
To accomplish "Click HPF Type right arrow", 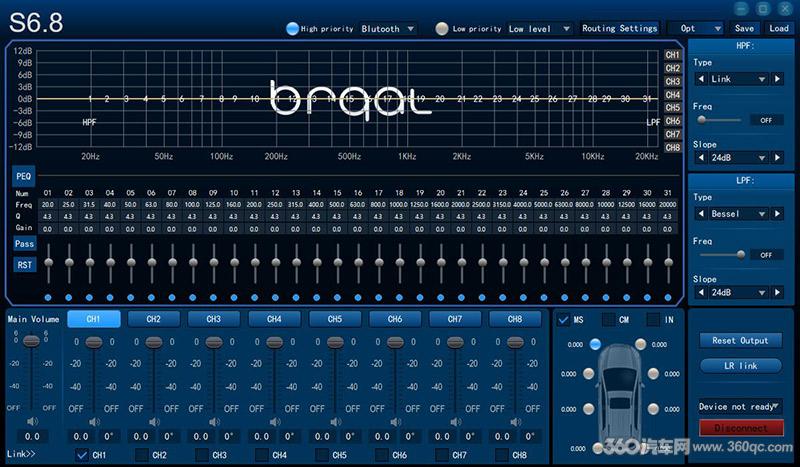I will point(778,79).
